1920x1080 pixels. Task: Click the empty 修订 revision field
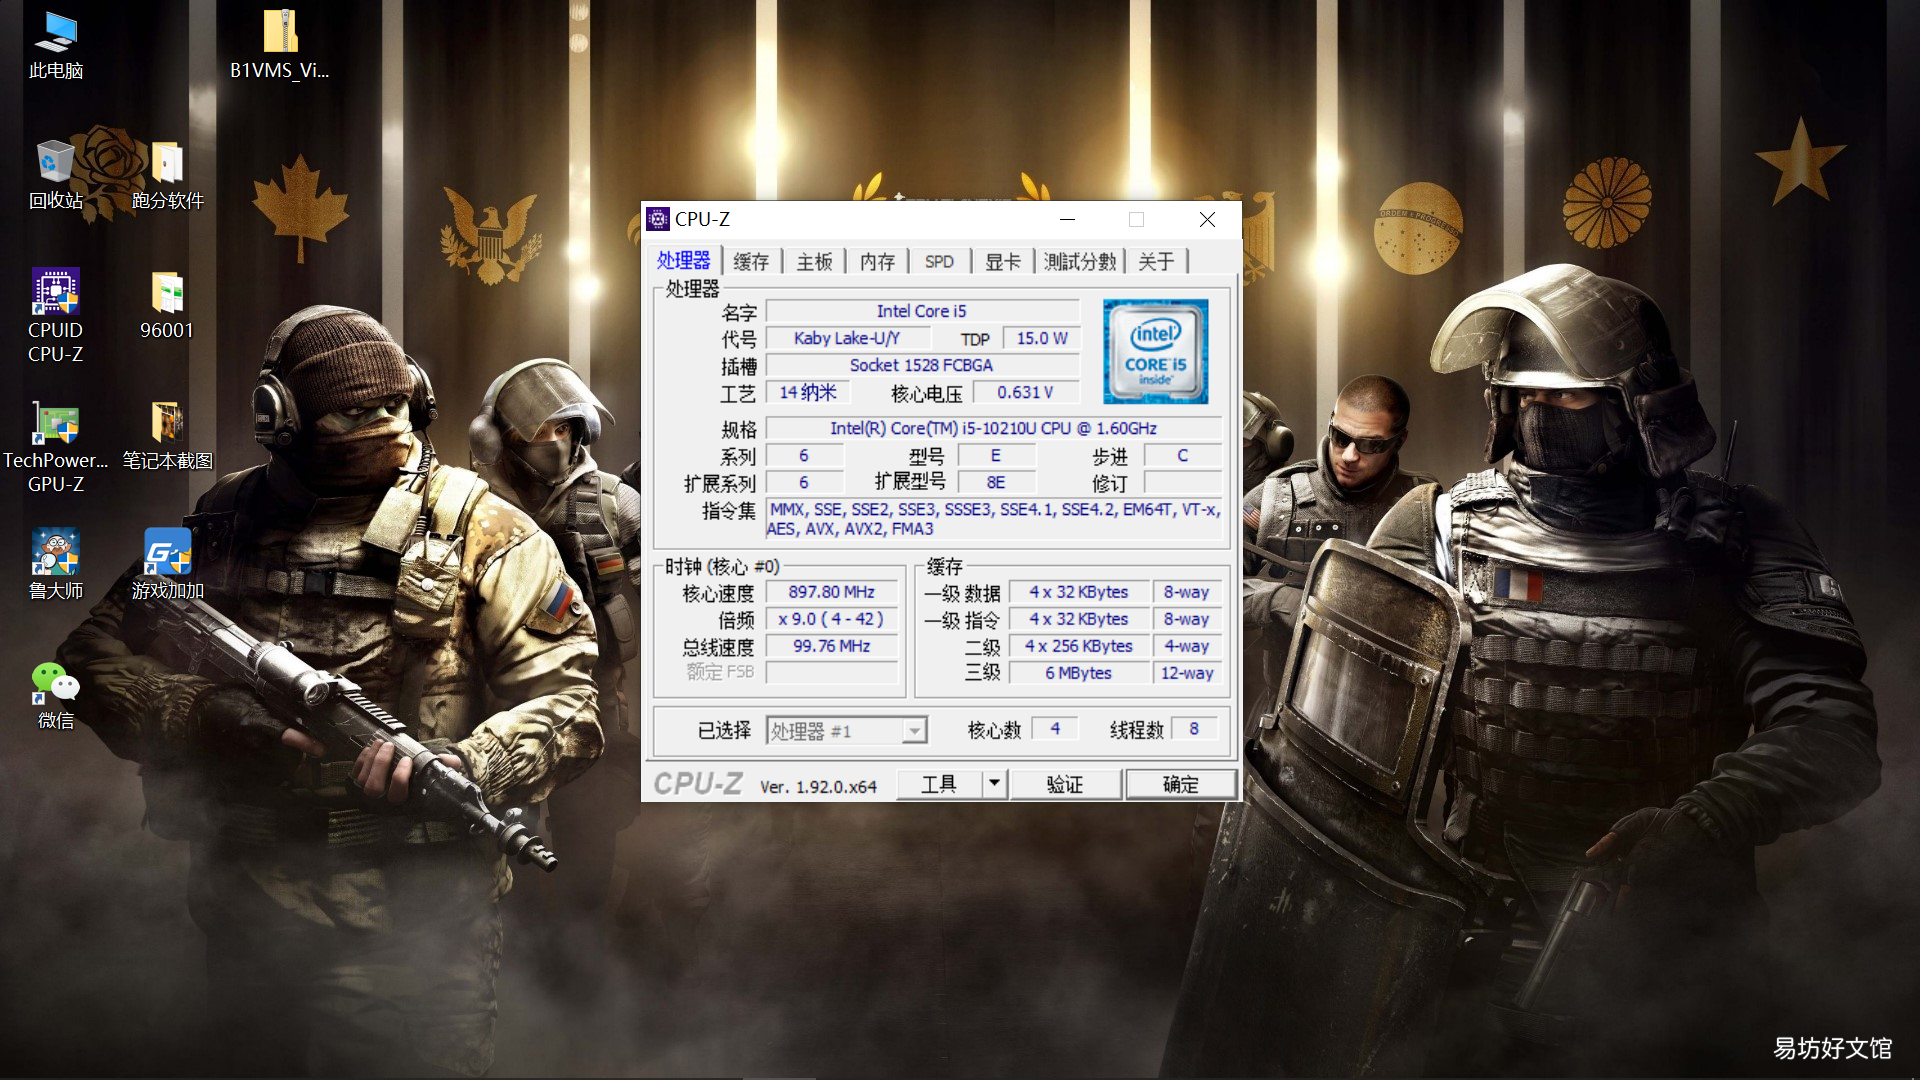point(1183,482)
